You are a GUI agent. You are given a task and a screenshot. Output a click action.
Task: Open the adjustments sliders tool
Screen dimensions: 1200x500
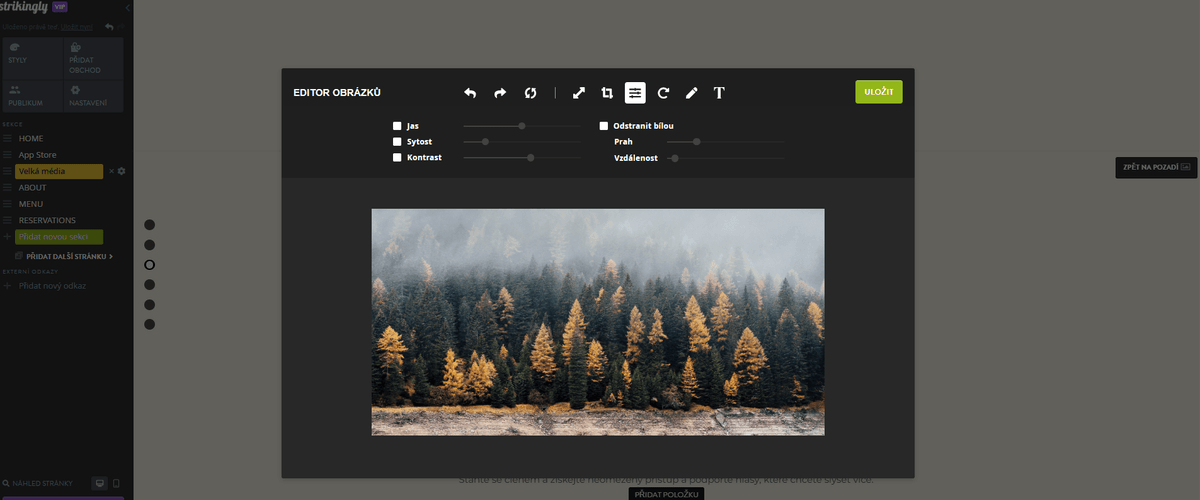pyautogui.click(x=635, y=93)
